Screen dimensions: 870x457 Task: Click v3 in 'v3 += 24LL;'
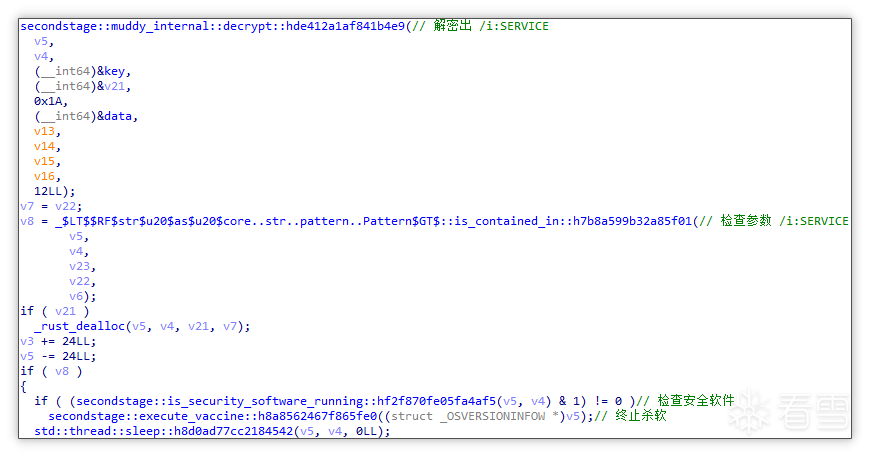click(x=27, y=341)
